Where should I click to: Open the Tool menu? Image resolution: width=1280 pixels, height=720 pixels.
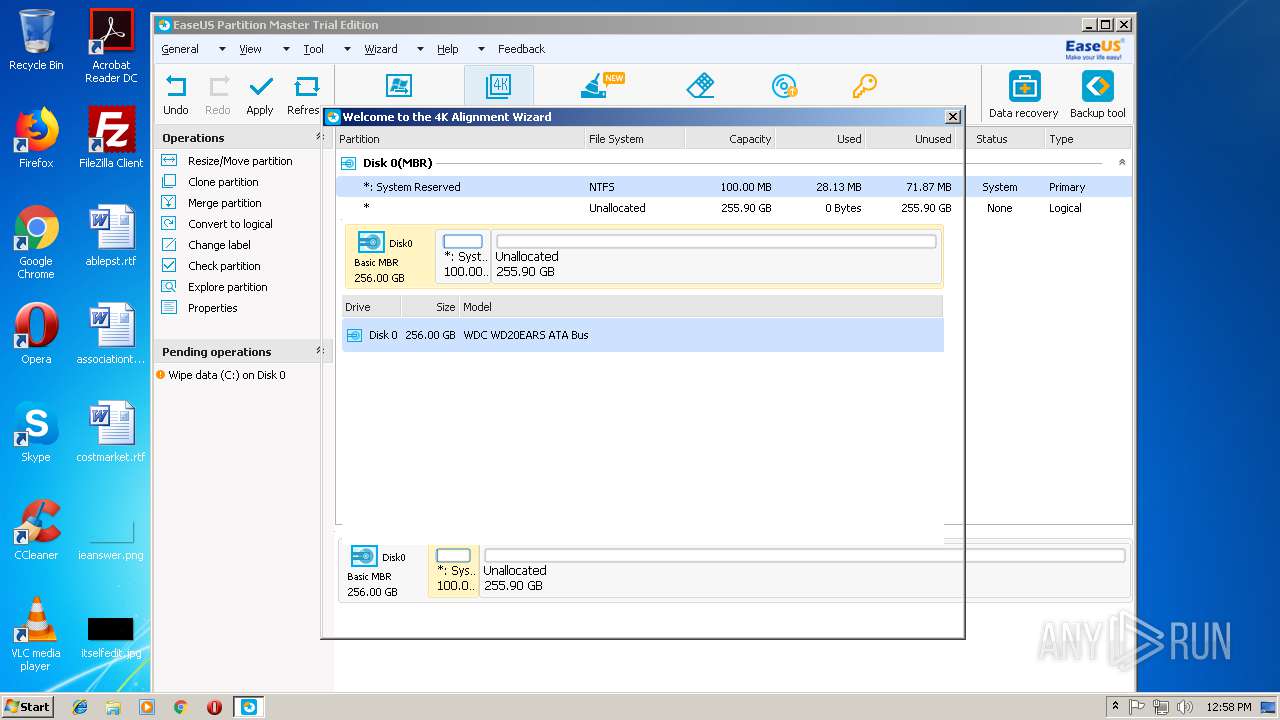point(314,49)
